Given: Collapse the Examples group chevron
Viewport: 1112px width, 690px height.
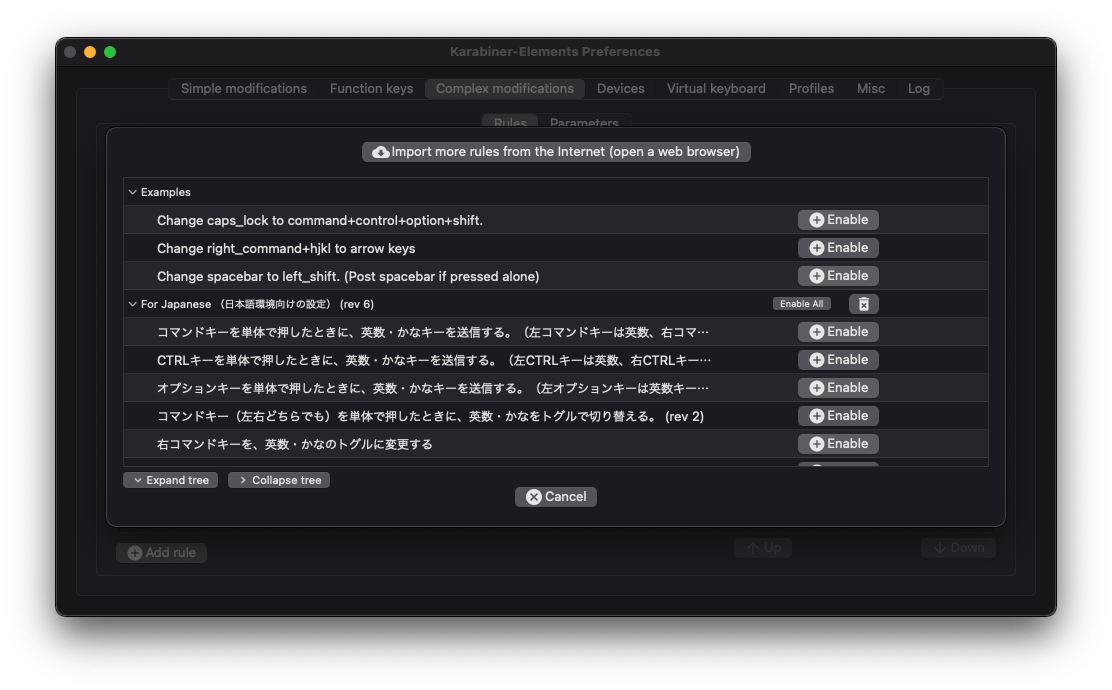Looking at the screenshot, I should pyautogui.click(x=133, y=192).
